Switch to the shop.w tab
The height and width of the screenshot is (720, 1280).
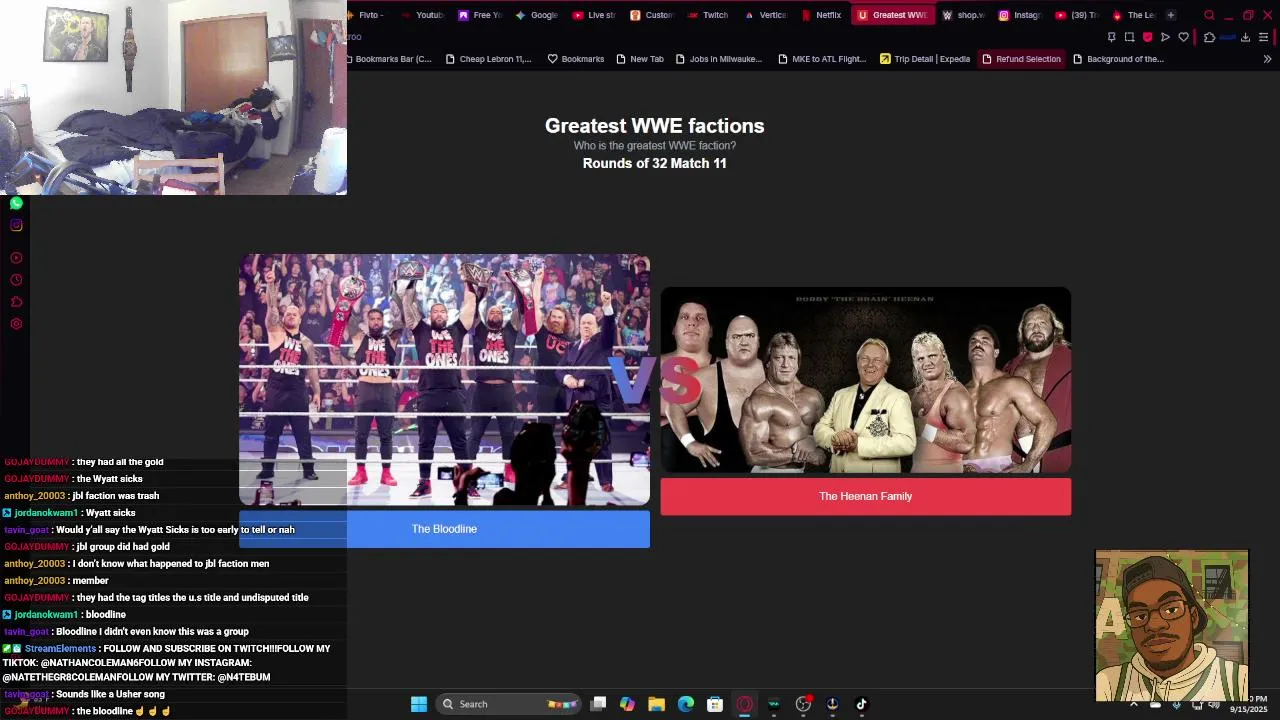[x=964, y=15]
